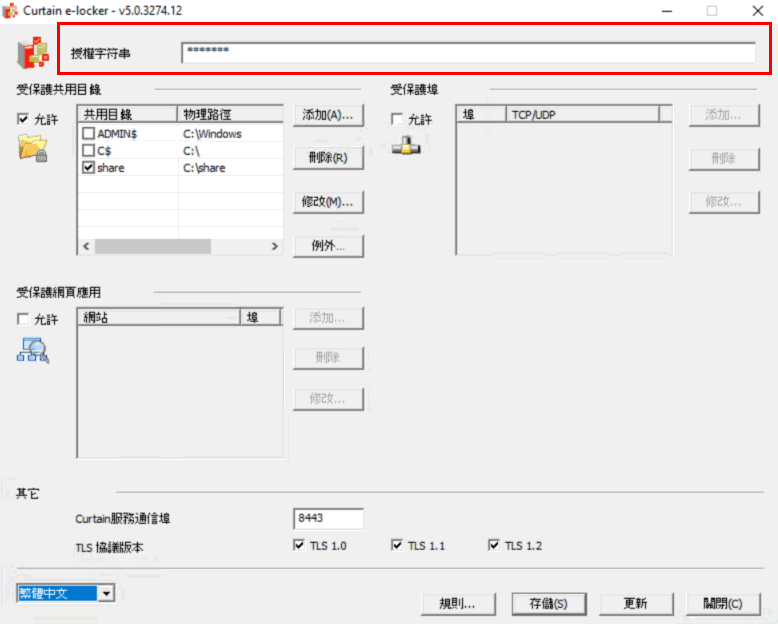Sort by 共用目錄 column header
Image resolution: width=778 pixels, height=624 pixels.
click(x=128, y=115)
